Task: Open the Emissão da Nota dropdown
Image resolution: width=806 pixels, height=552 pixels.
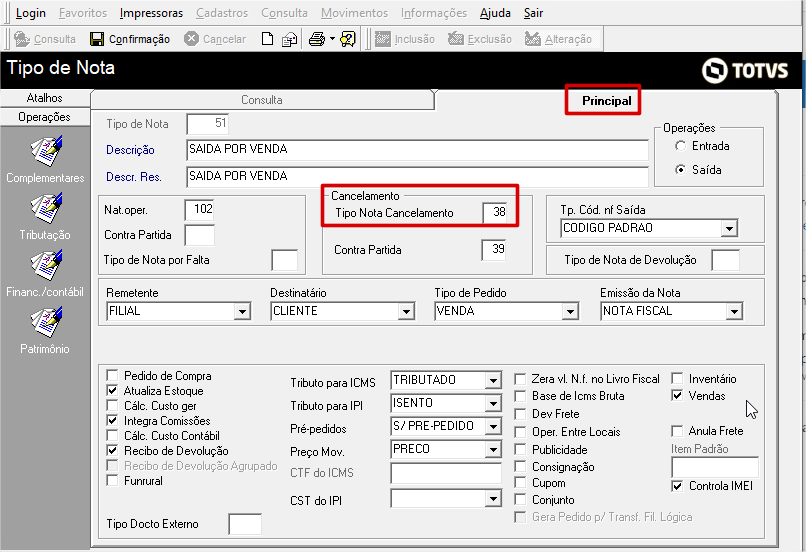Action: click(x=734, y=311)
